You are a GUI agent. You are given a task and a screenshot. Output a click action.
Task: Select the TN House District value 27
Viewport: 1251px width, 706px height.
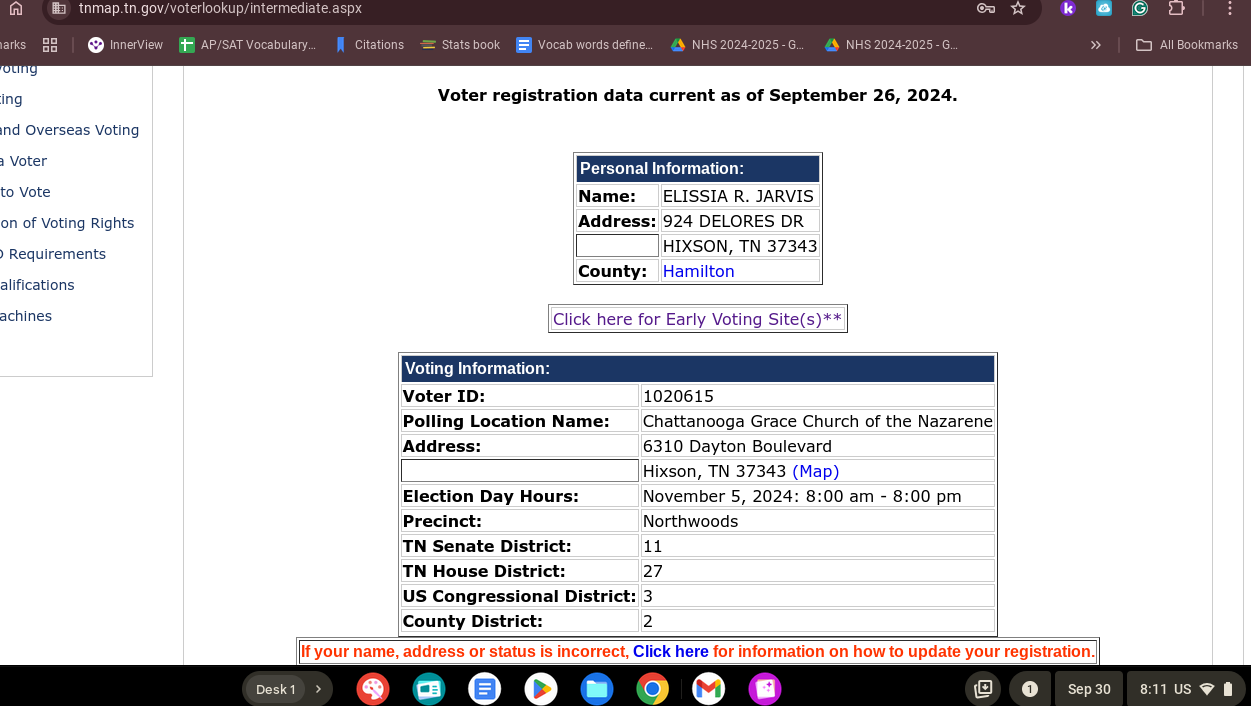pyautogui.click(x=653, y=571)
